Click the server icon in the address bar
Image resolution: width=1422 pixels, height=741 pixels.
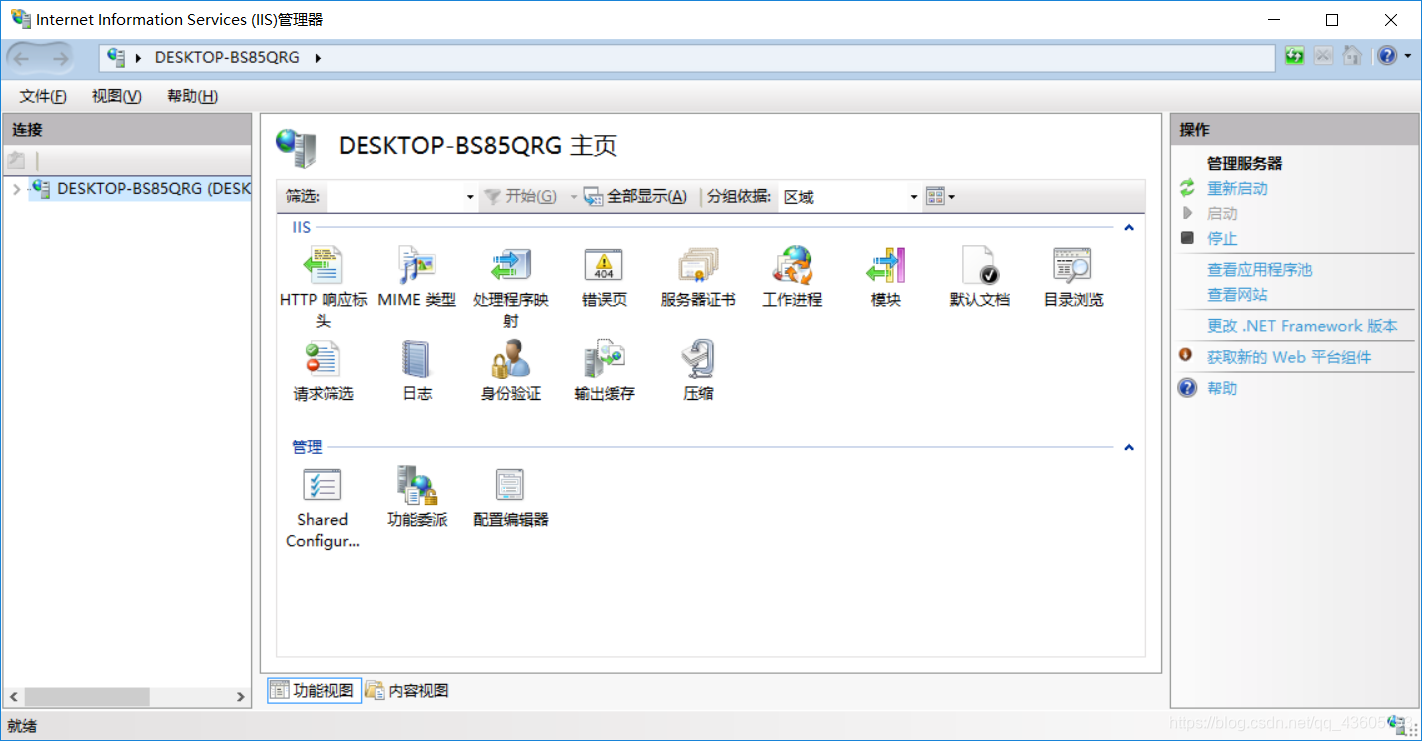(x=116, y=57)
